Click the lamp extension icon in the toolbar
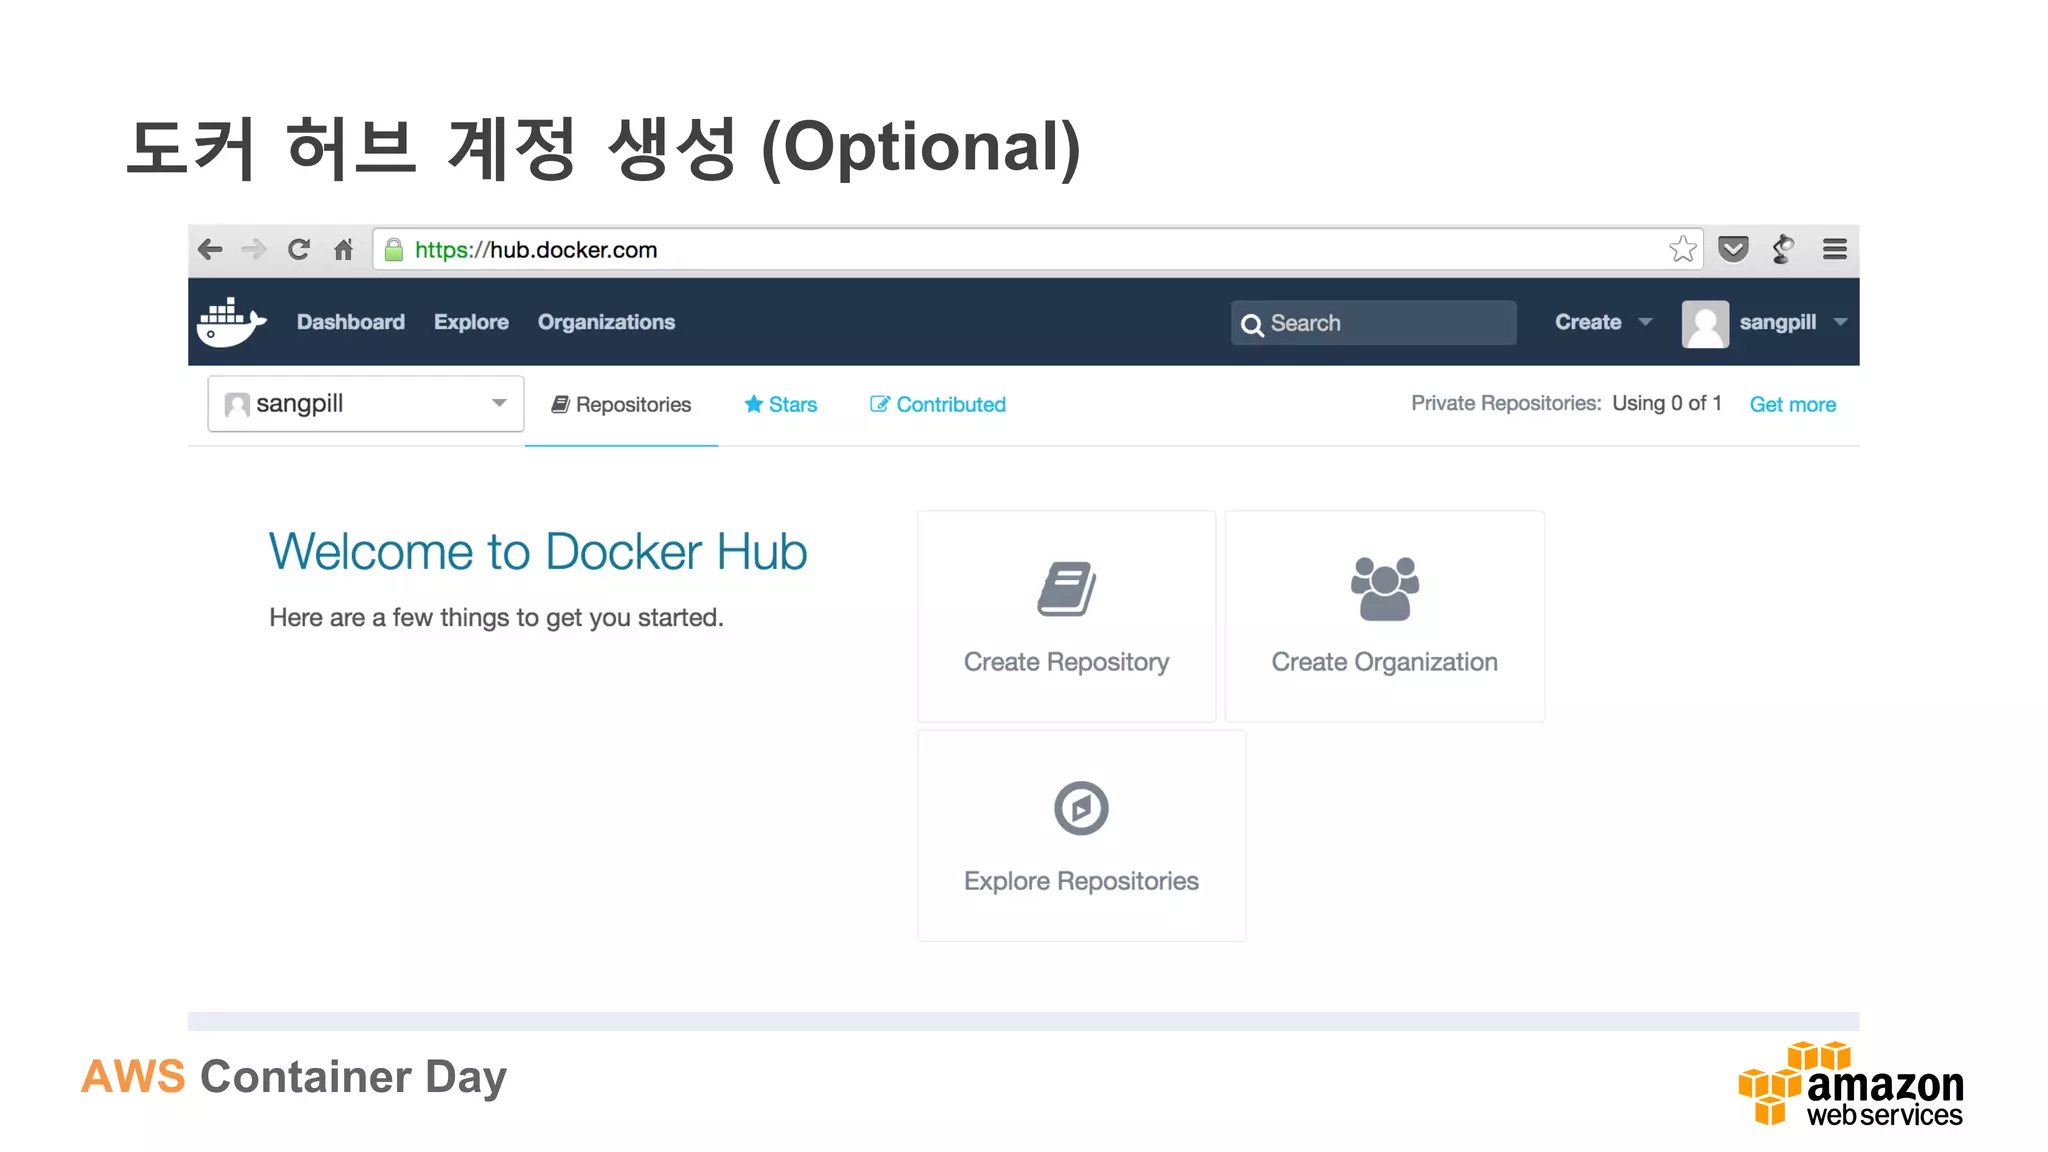2048x1152 pixels. click(x=1783, y=249)
